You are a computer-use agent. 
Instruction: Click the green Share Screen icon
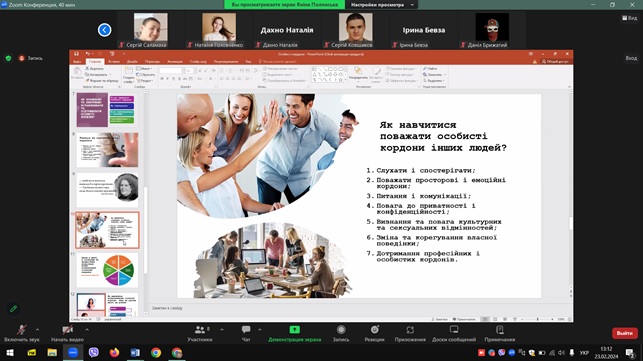[x=294, y=329]
